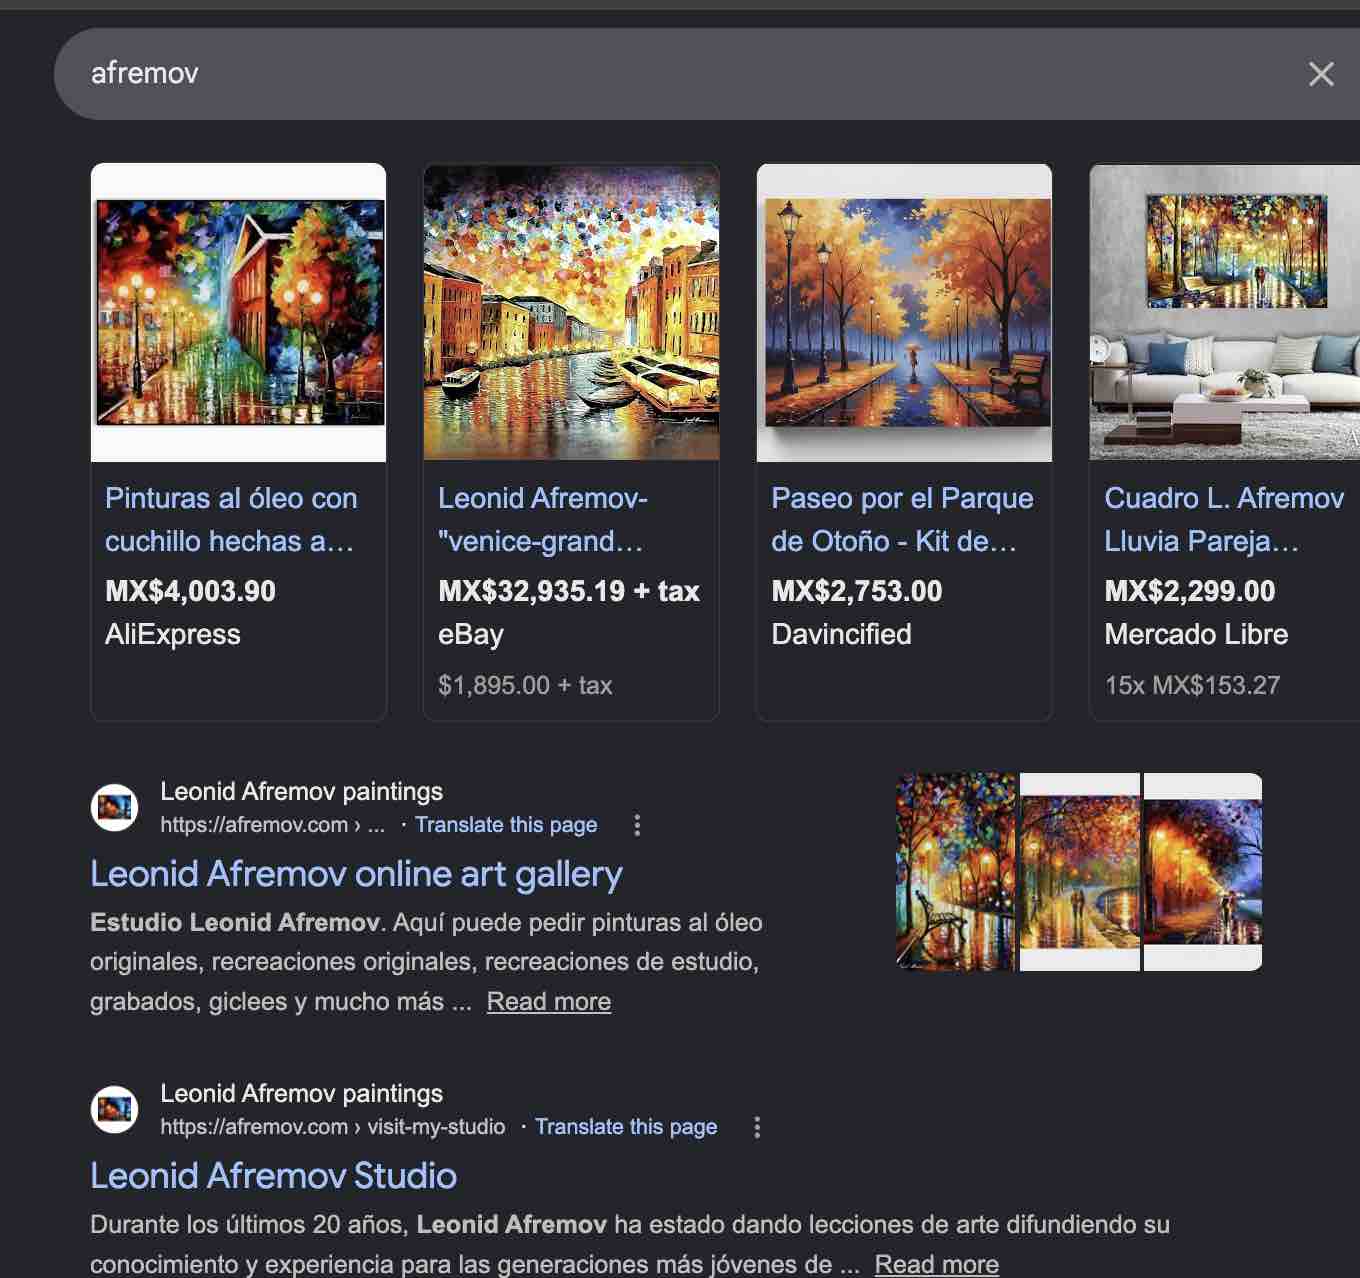The height and width of the screenshot is (1278, 1360).
Task: Open 'Paseo por el Parque de Otoño' listing
Action: [x=902, y=520]
